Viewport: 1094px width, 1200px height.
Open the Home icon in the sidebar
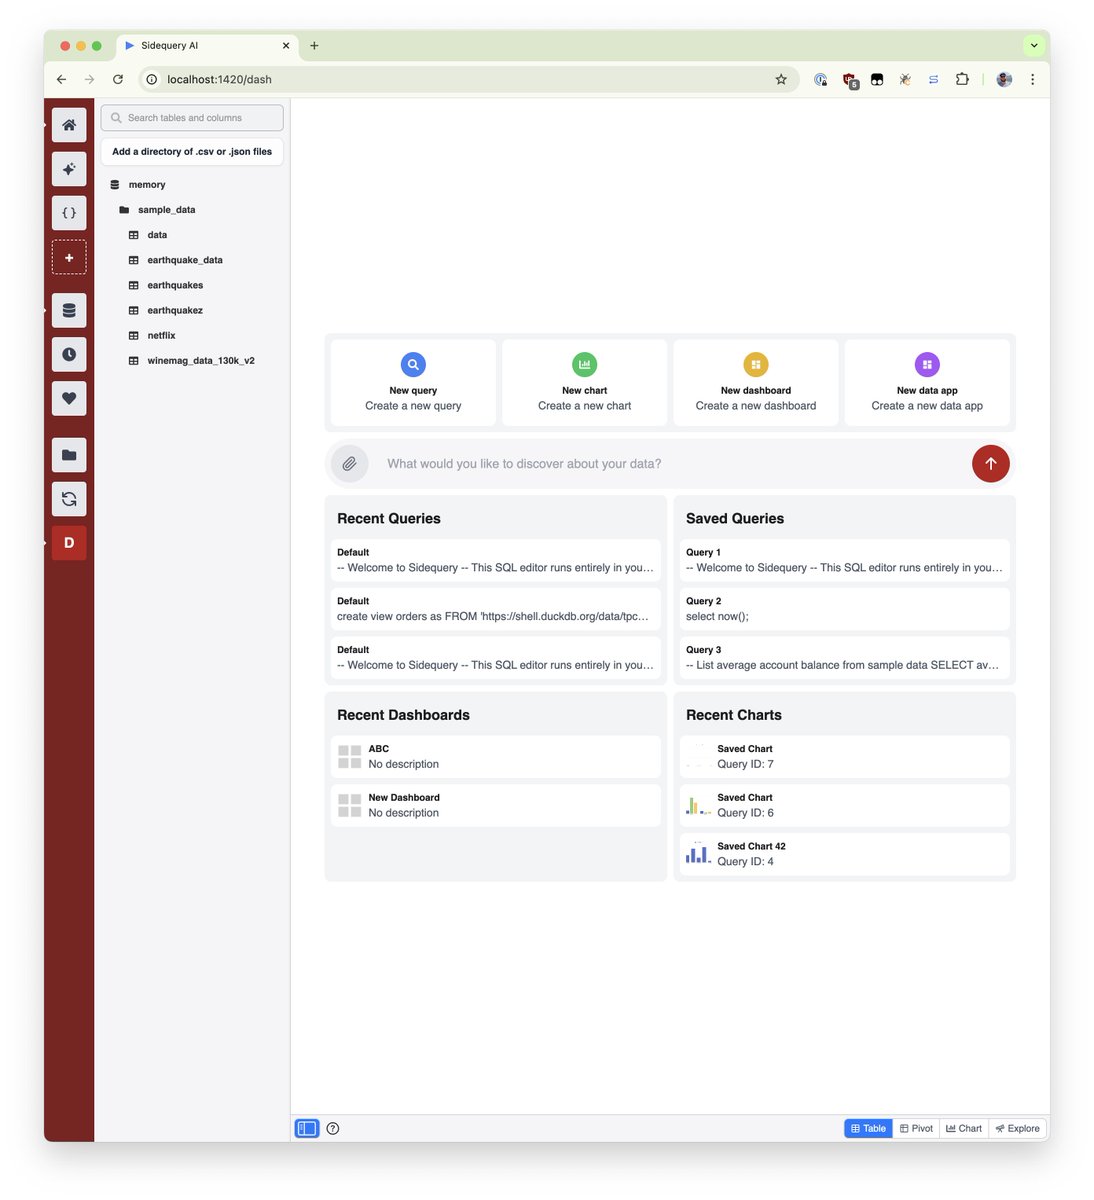(x=69, y=124)
